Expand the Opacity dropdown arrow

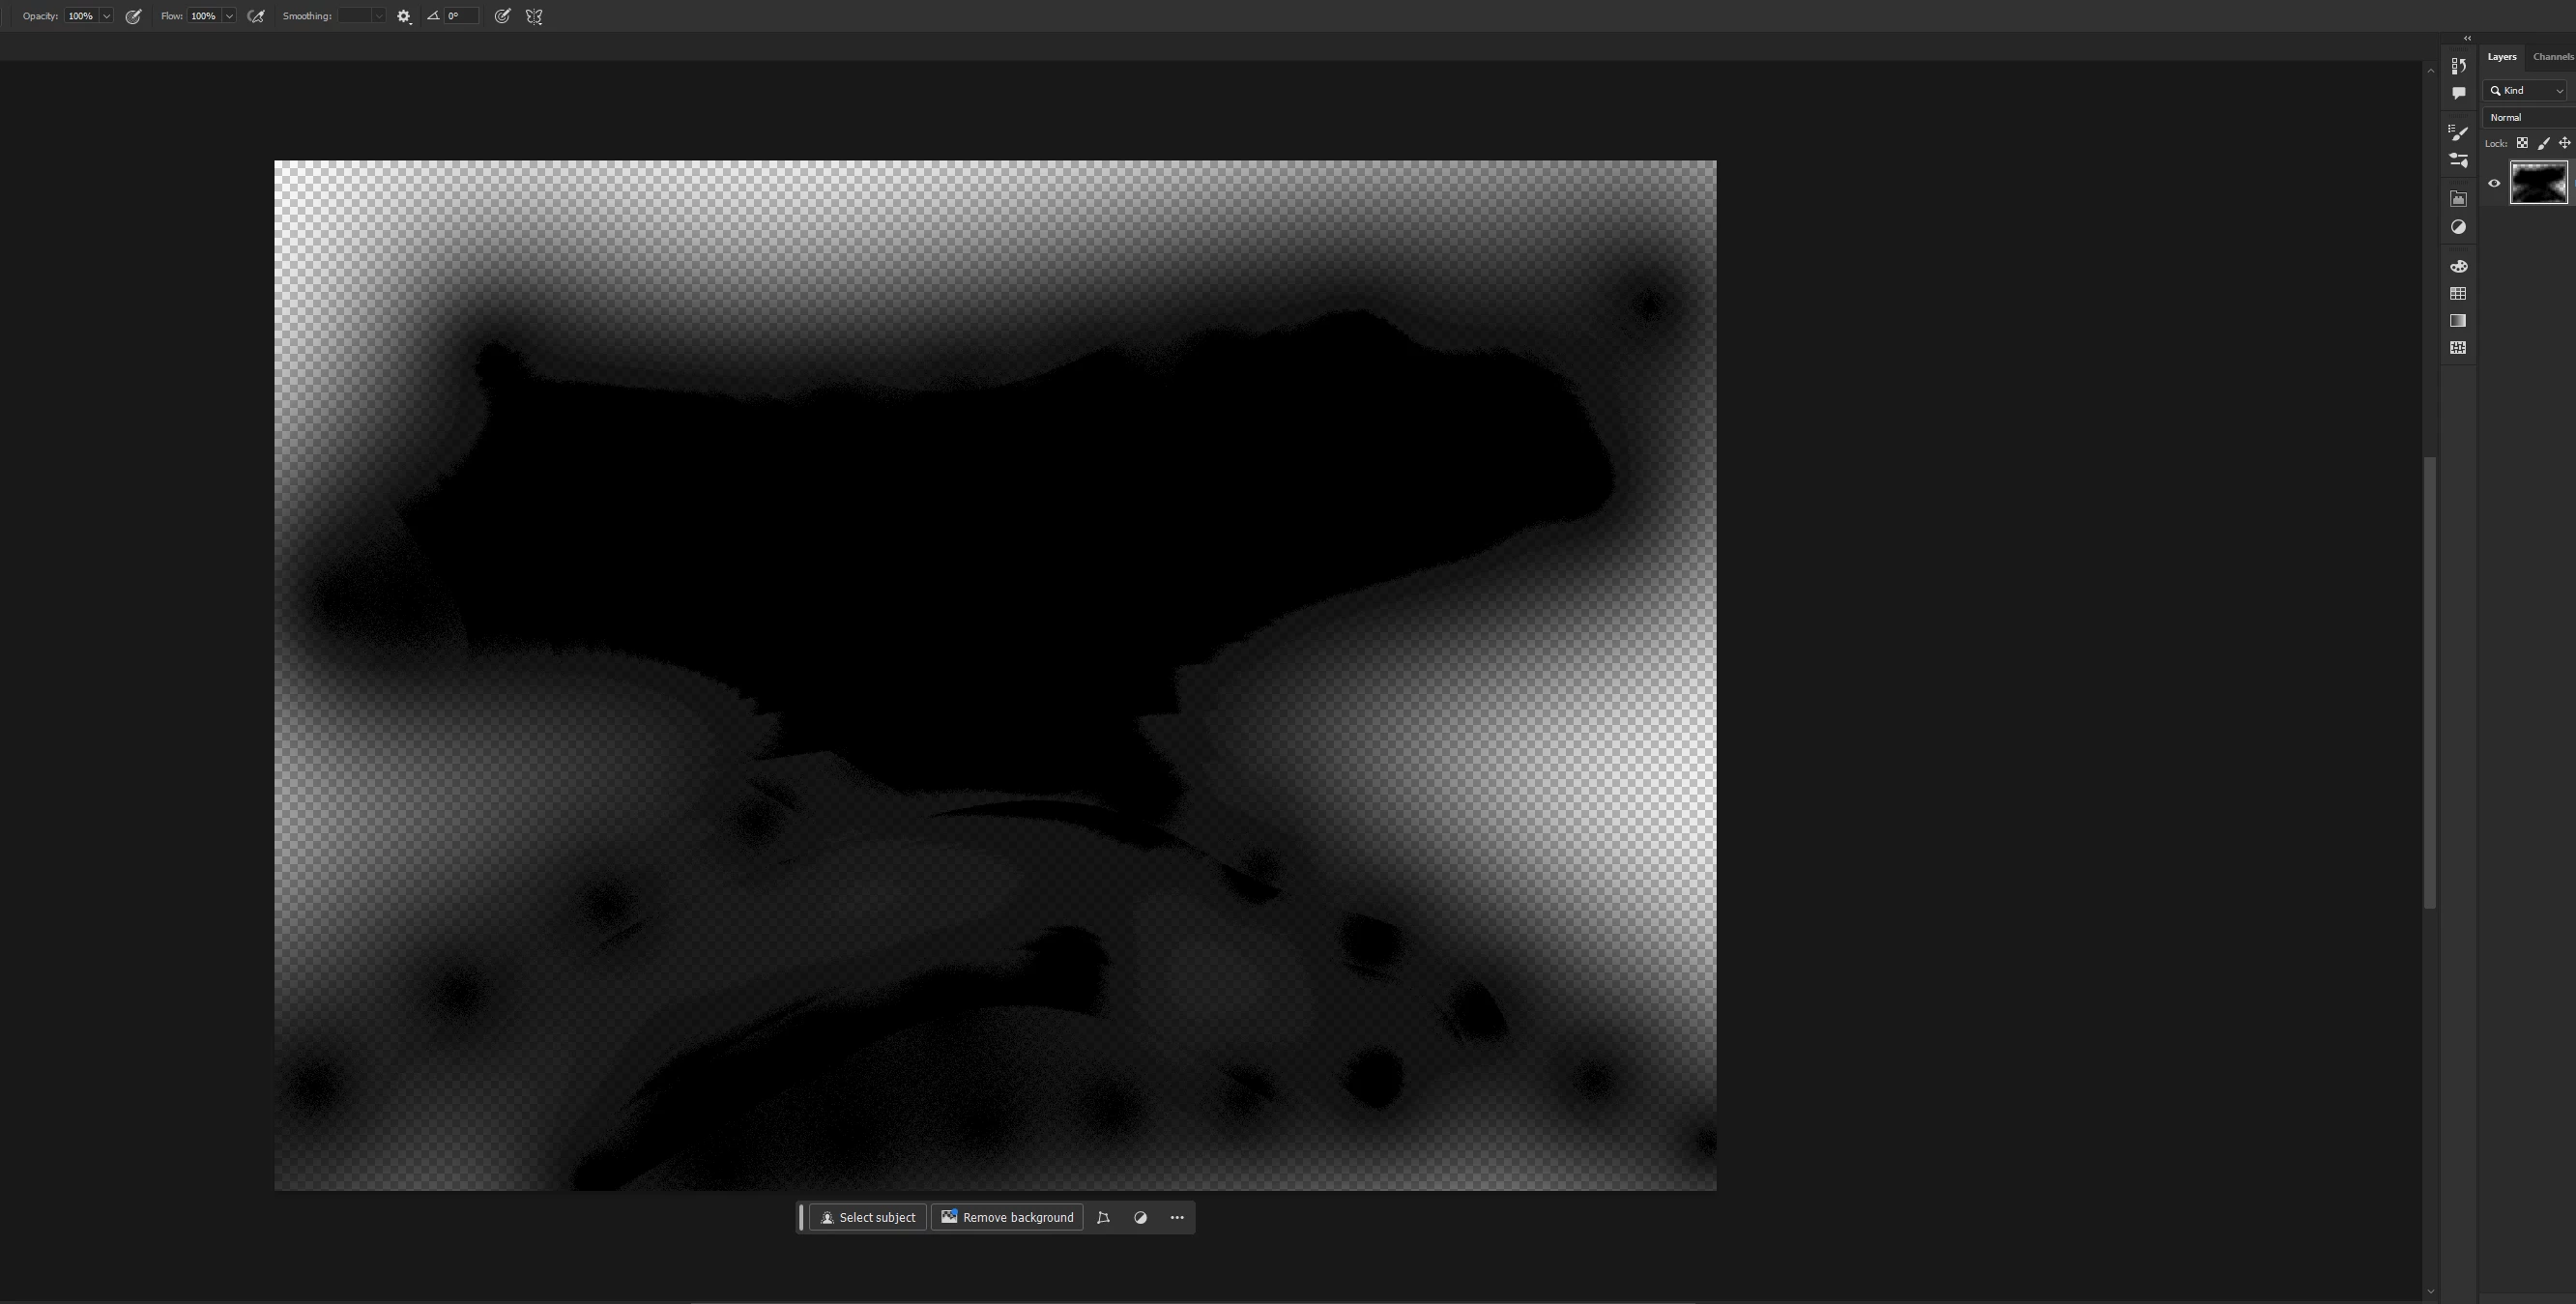point(106,17)
